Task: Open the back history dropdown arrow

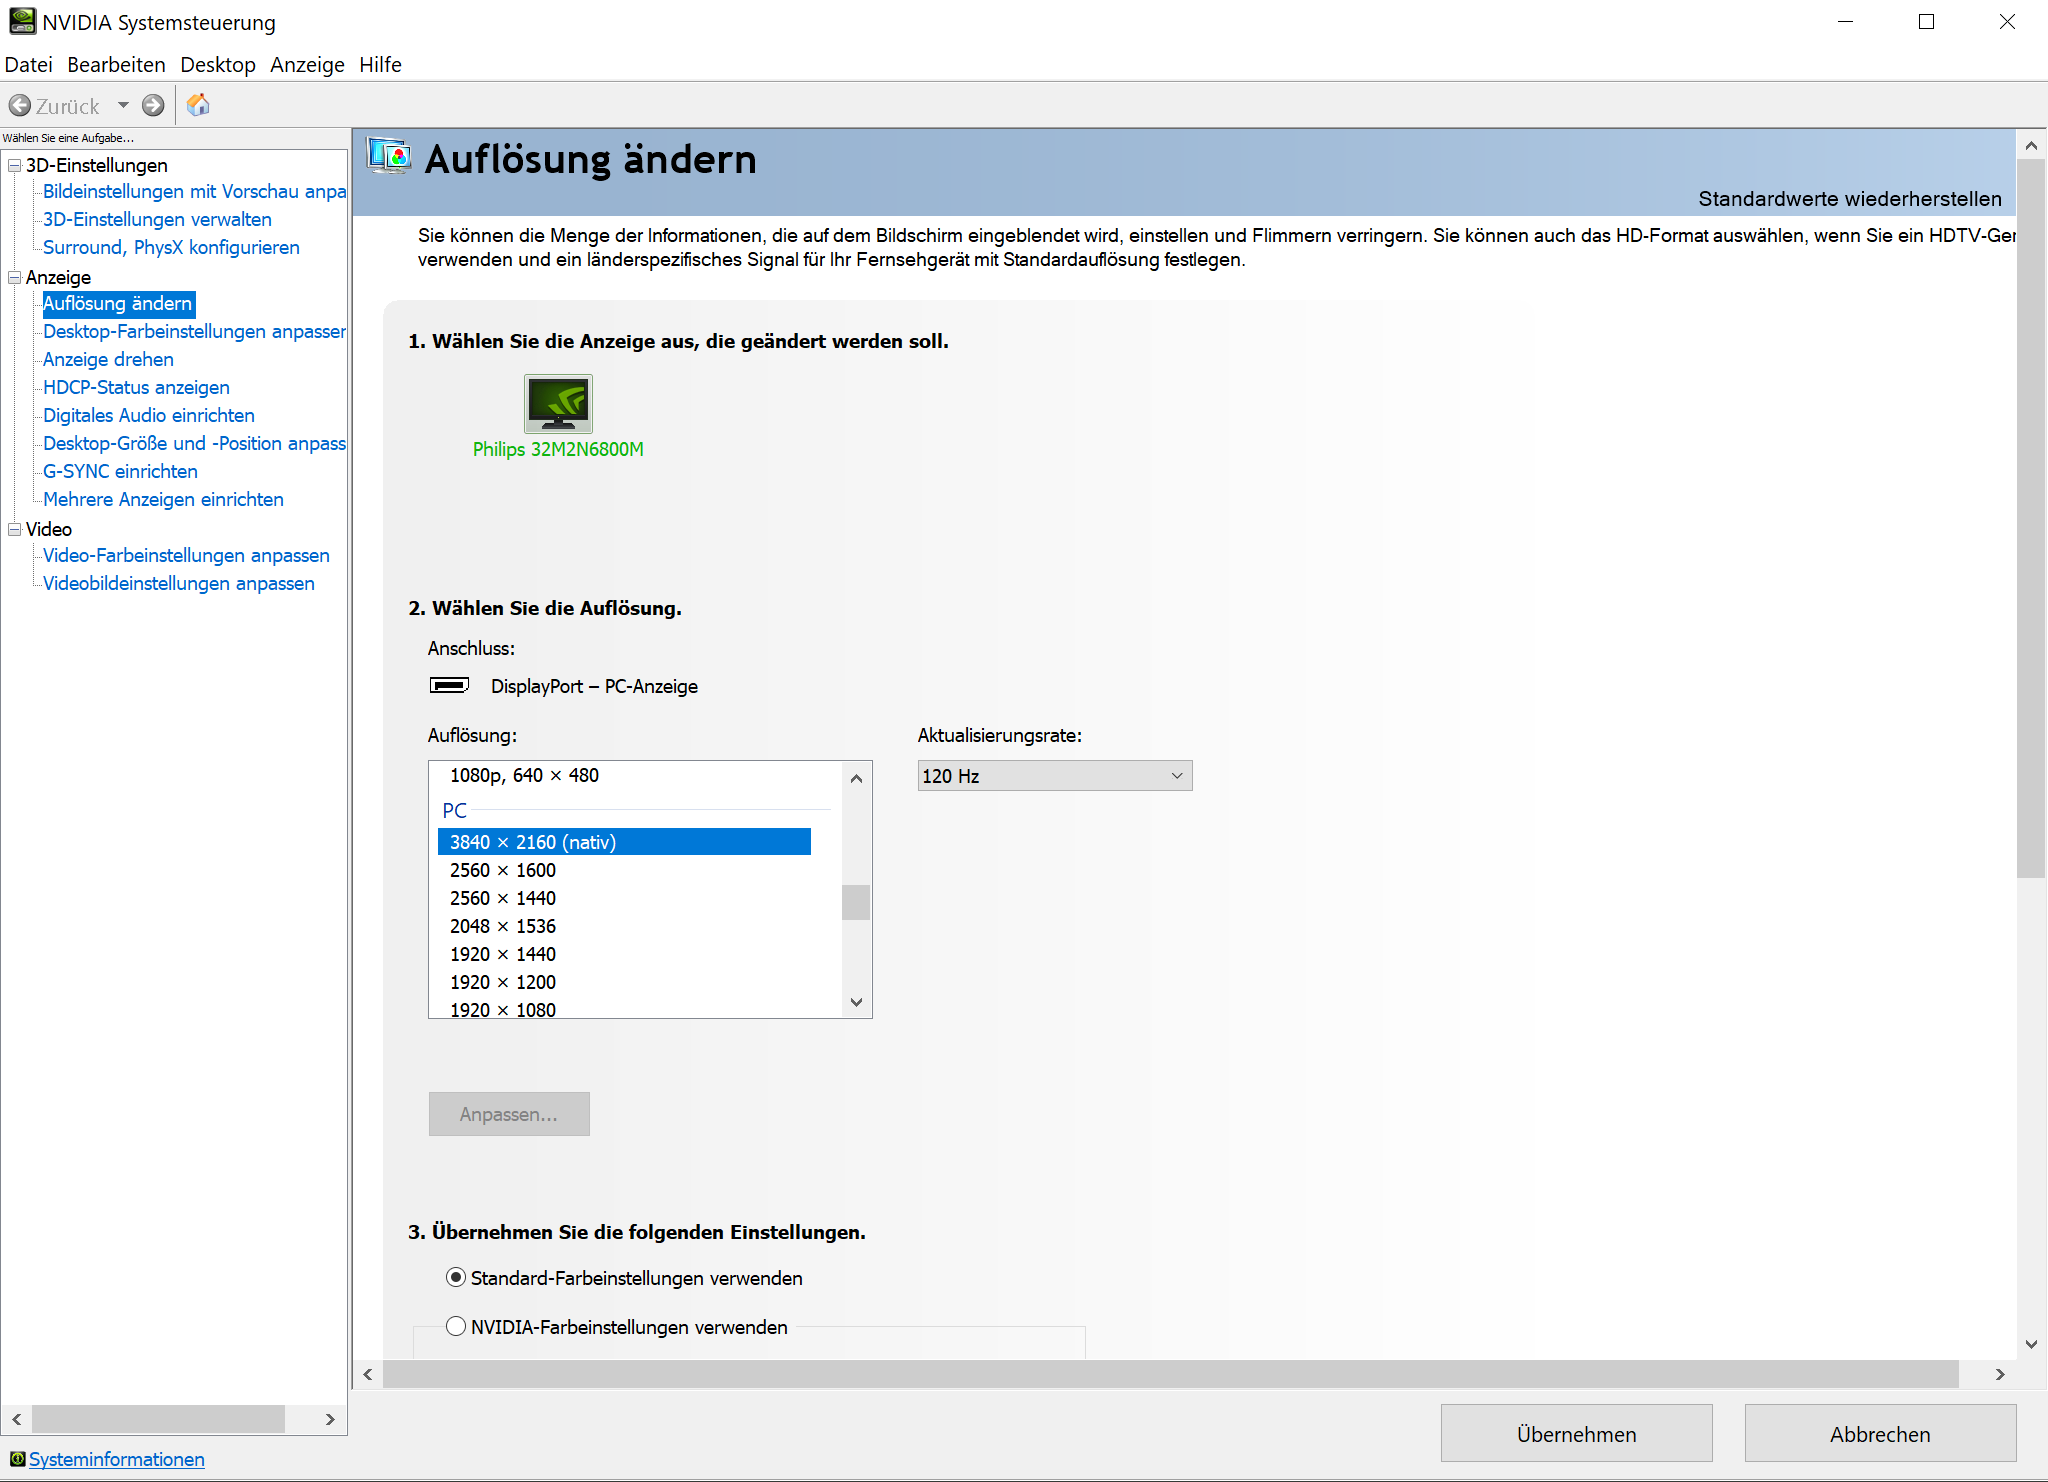Action: pyautogui.click(x=123, y=105)
